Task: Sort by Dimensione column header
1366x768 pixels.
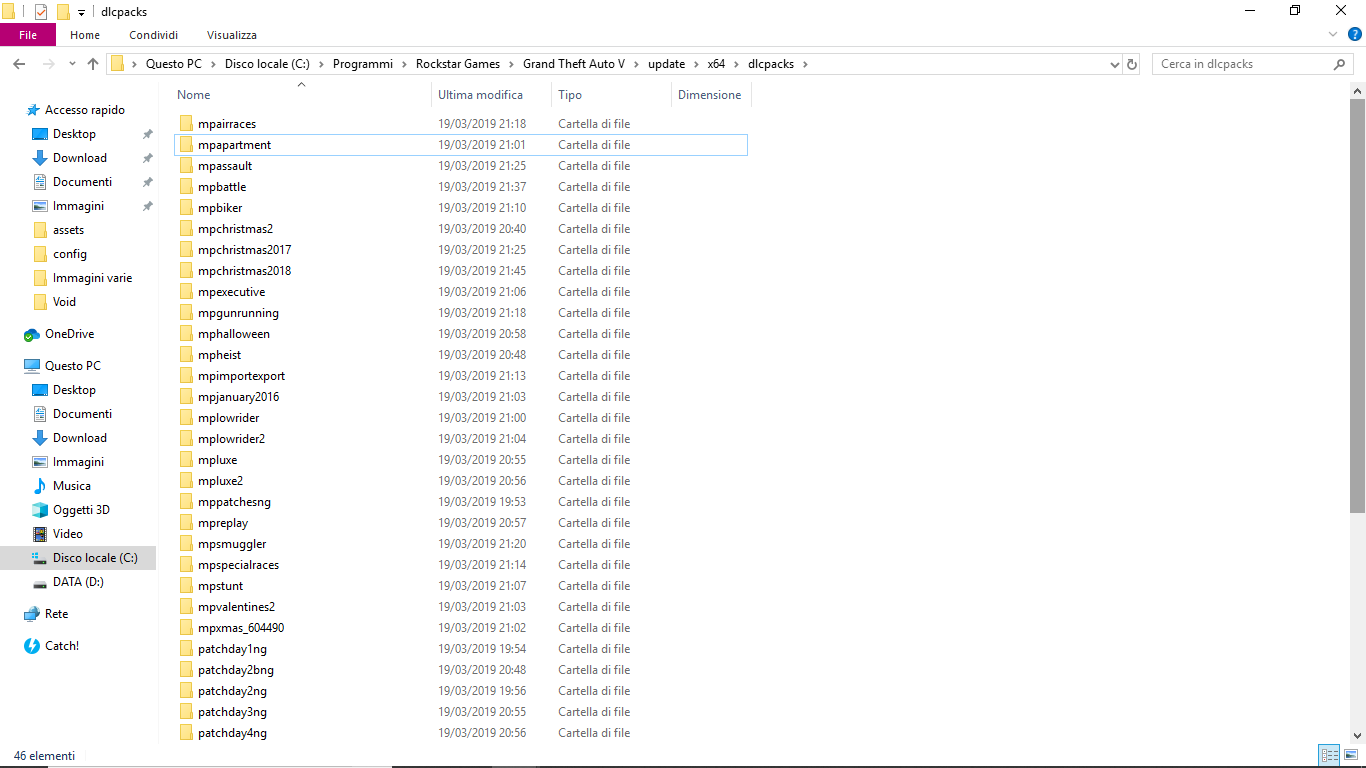Action: [710, 95]
